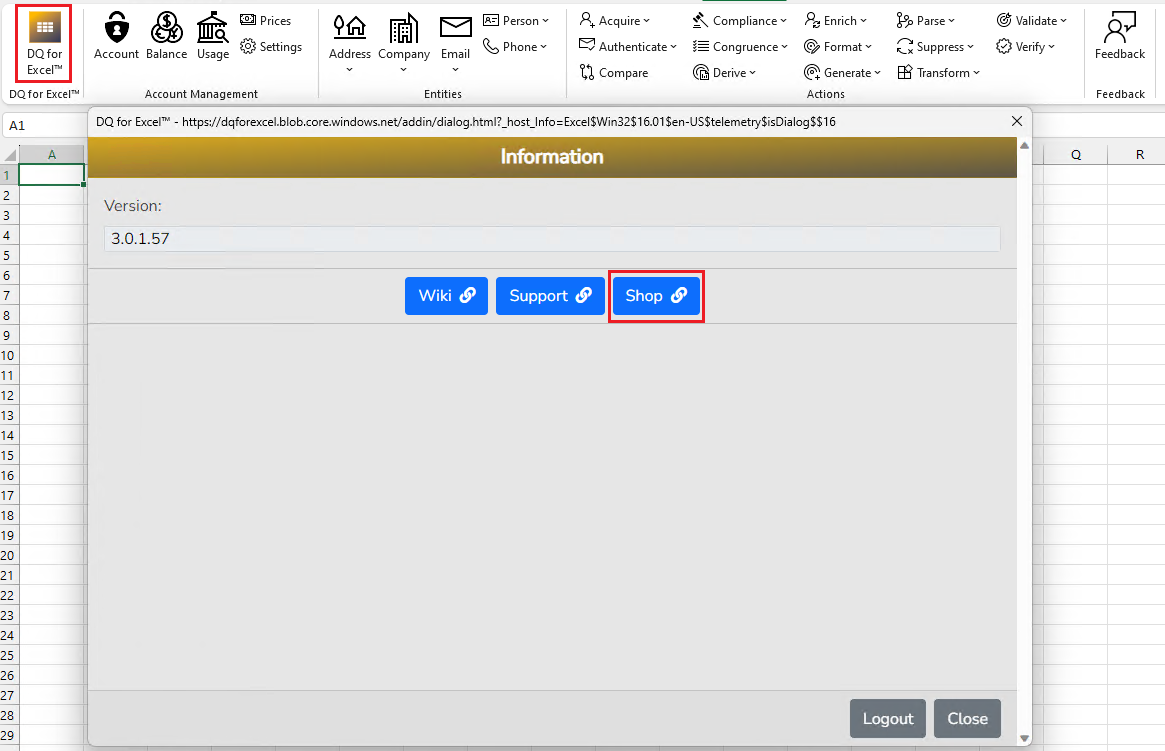Select column Q header
Screen dimensions: 1165x751
pos(1076,155)
